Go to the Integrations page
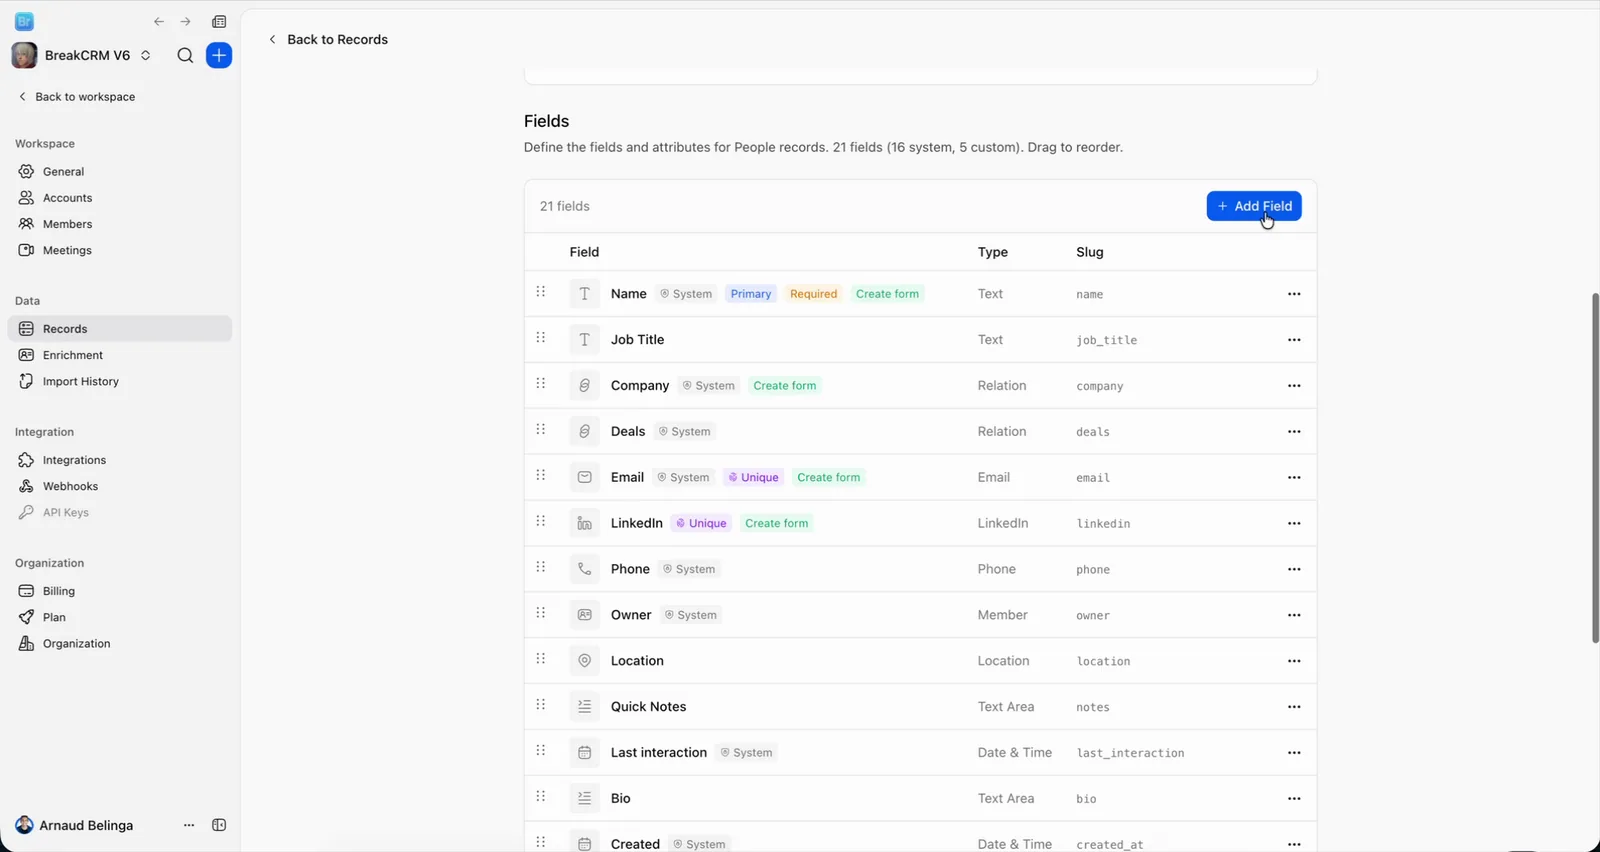 click(119, 460)
